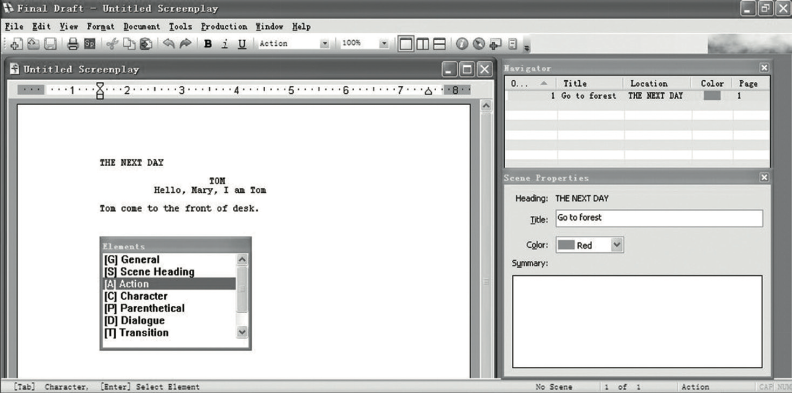Screen dimensions: 793x393
Task: Switch to horizontal split view icon
Action: tap(439, 44)
